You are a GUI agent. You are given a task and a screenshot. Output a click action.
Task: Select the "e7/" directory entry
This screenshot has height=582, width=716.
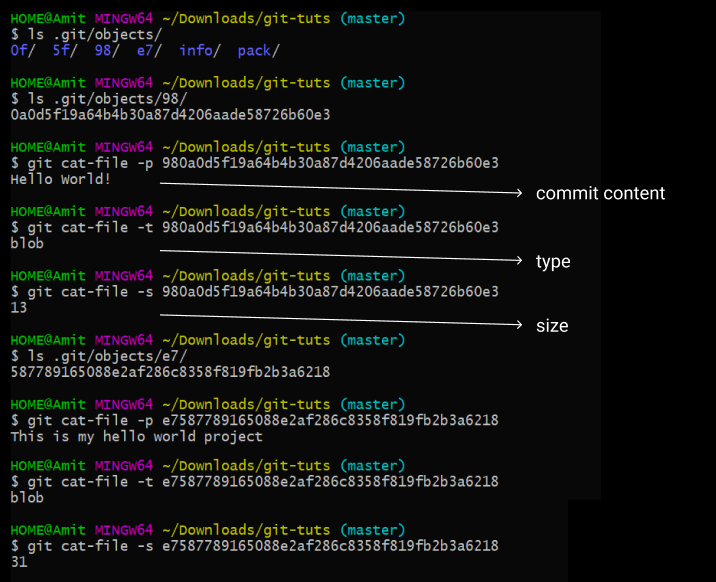[x=149, y=50]
